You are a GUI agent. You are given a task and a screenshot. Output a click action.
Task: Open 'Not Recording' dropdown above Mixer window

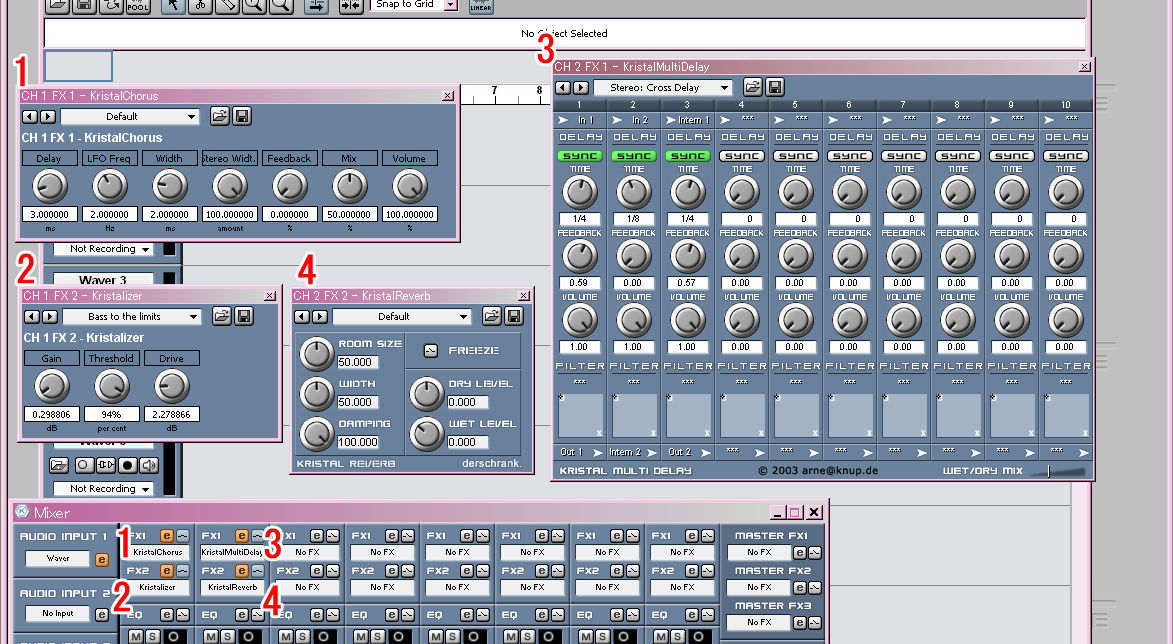coord(103,488)
